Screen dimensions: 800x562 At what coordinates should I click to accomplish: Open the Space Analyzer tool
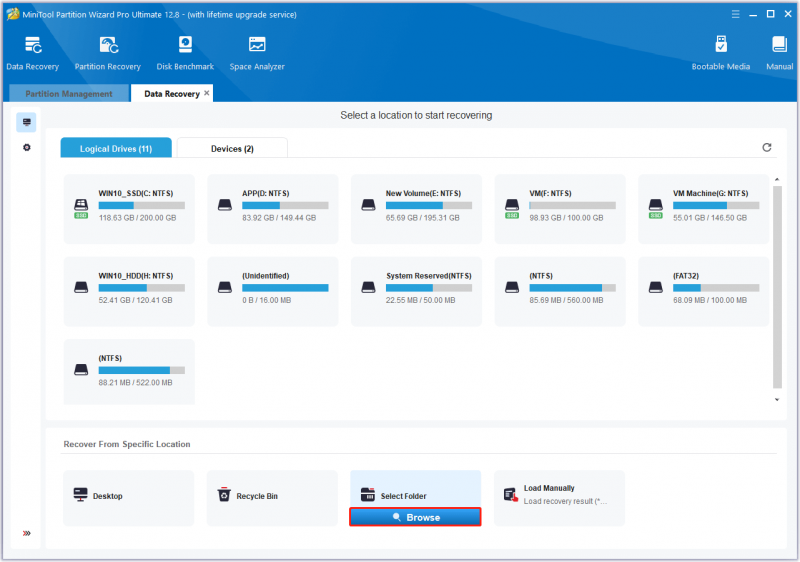click(257, 53)
